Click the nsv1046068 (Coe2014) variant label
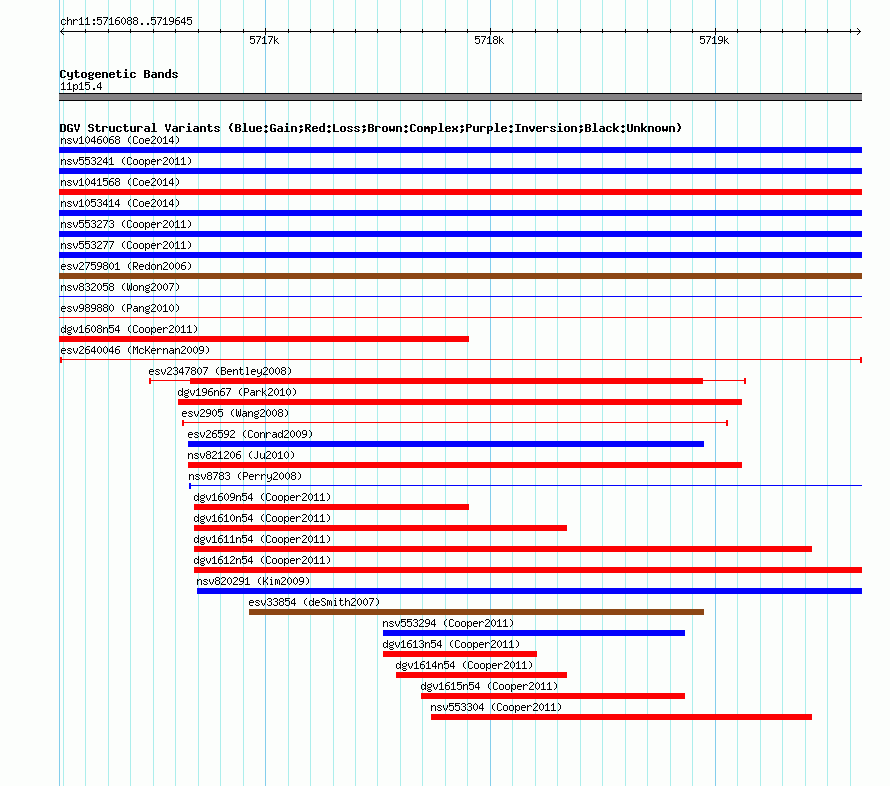Viewport: 890px width, 786px height. tap(120, 140)
